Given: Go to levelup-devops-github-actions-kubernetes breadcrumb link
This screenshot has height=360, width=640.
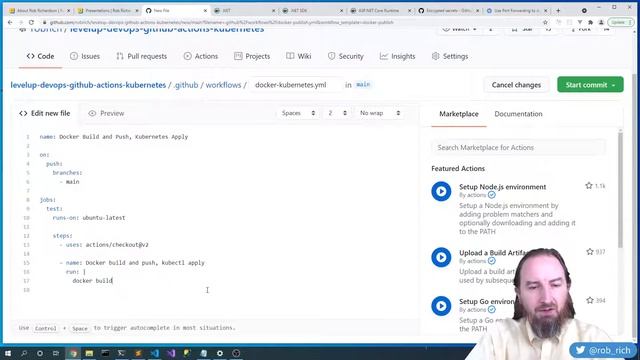Looking at the screenshot, I should click(x=88, y=85).
